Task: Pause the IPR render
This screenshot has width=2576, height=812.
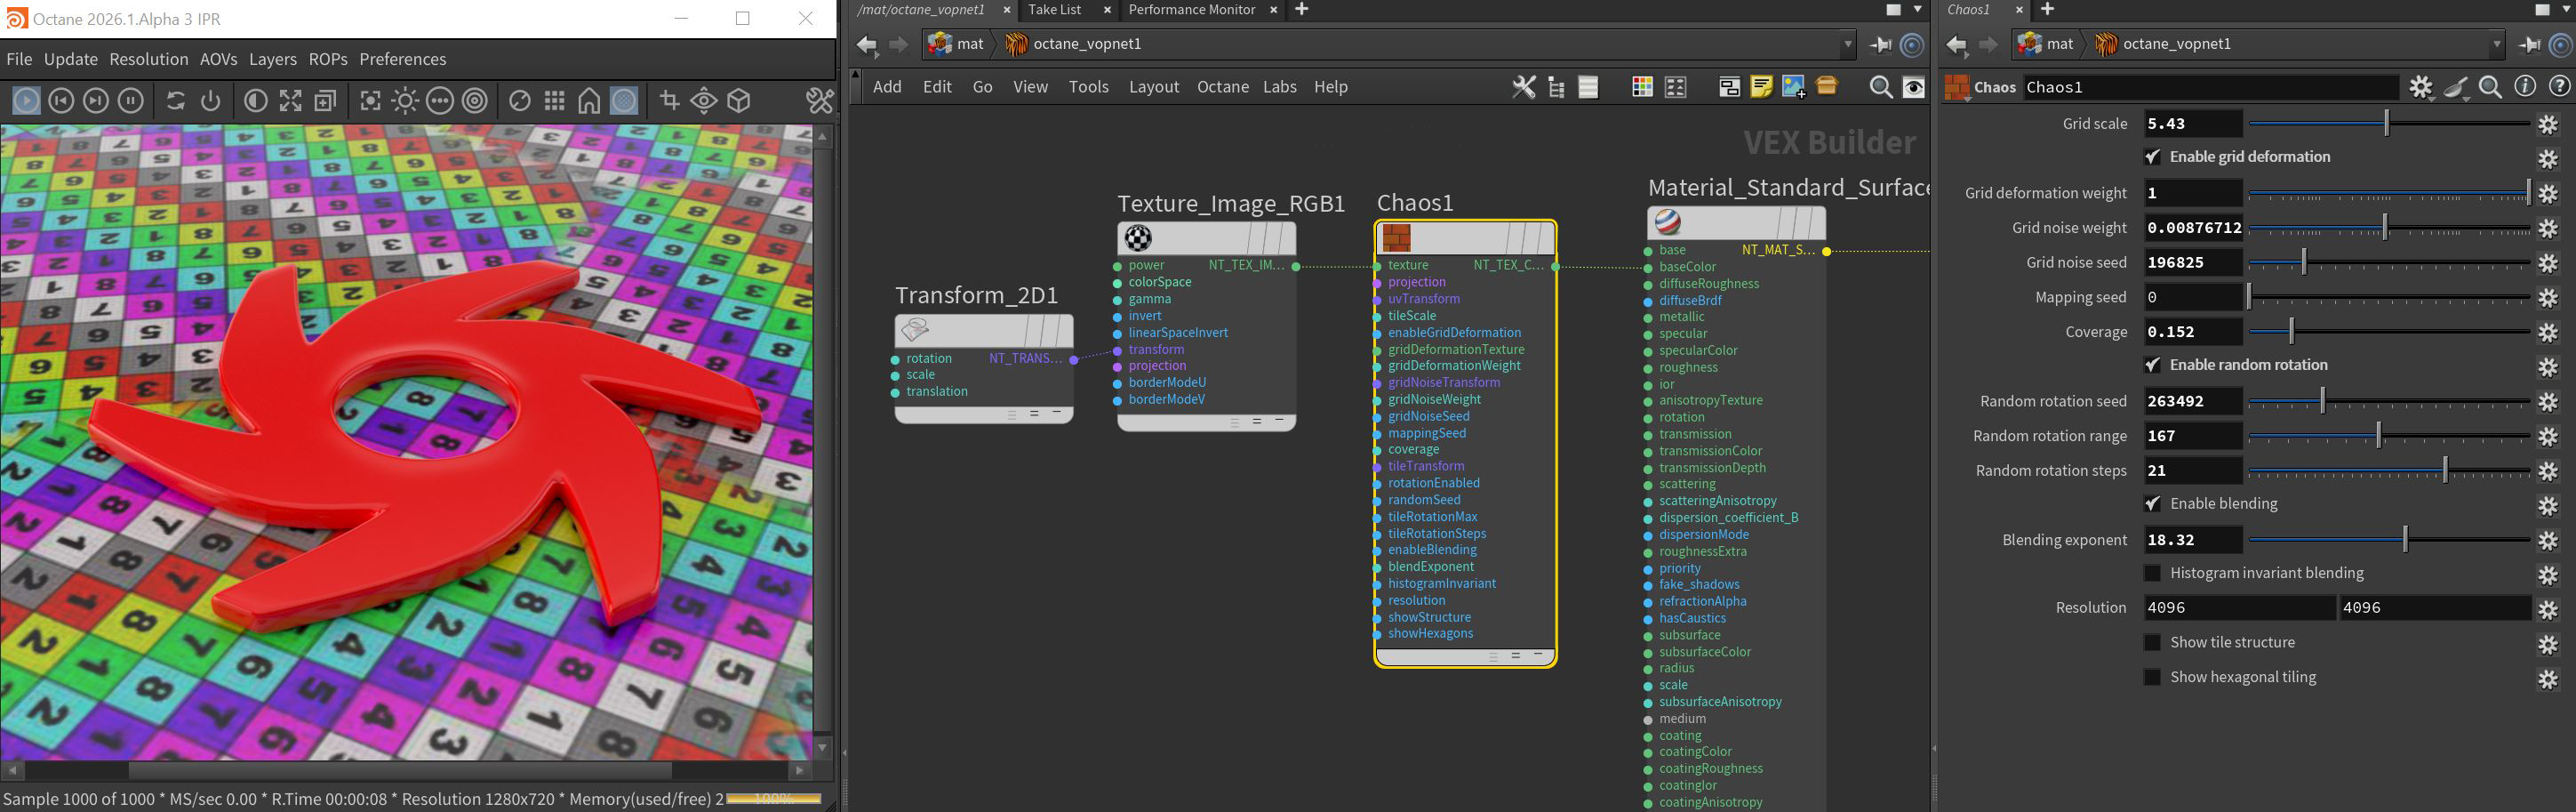Action: tap(131, 101)
